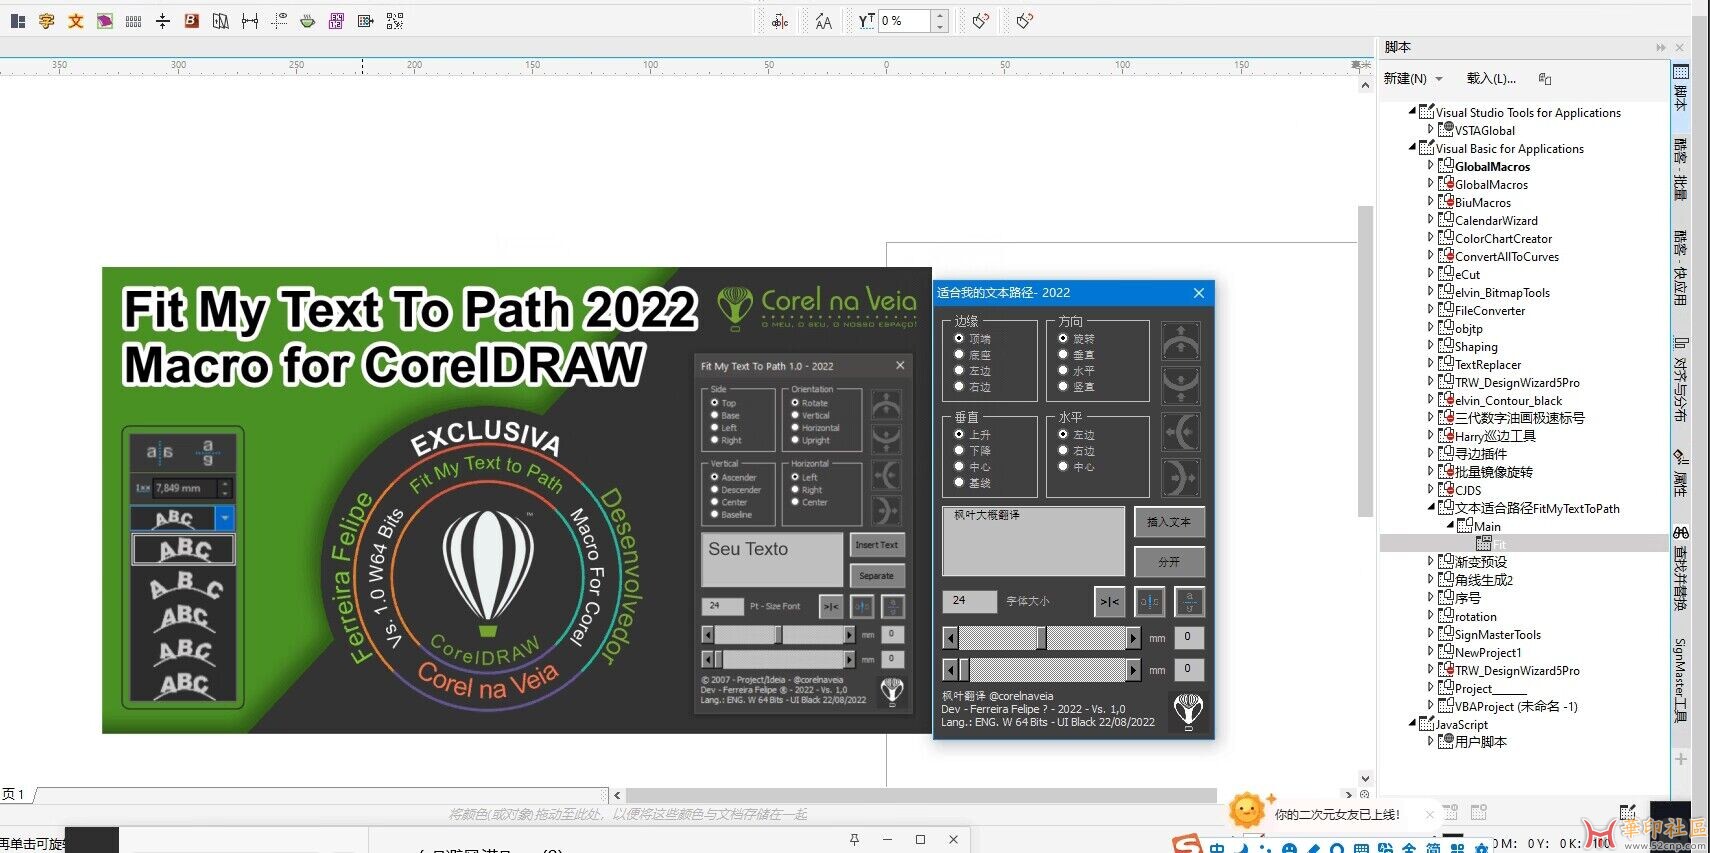This screenshot has width=1710, height=853.
Task: Click the purple grid macro toolbar icon
Action: coord(336,21)
